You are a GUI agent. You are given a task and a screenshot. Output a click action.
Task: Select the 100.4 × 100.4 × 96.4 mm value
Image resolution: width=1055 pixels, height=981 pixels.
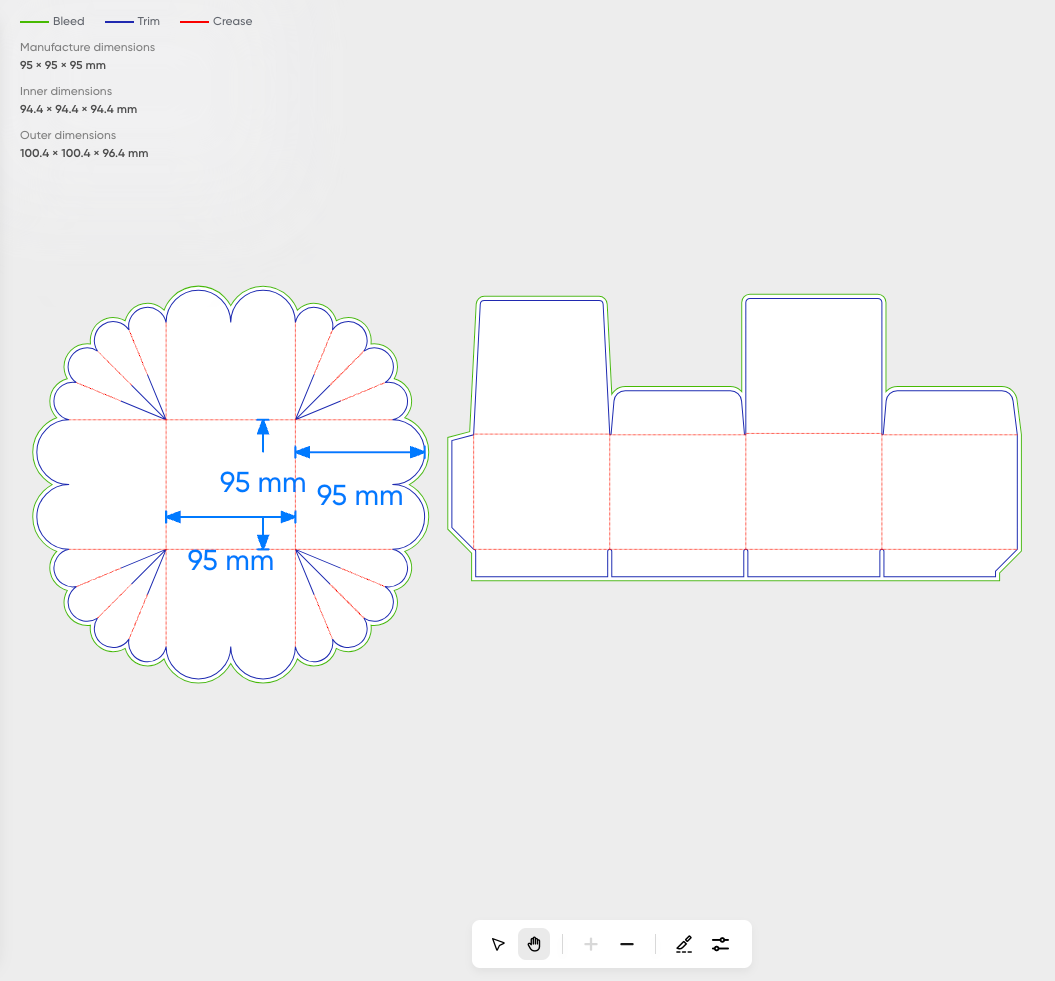pyautogui.click(x=84, y=153)
